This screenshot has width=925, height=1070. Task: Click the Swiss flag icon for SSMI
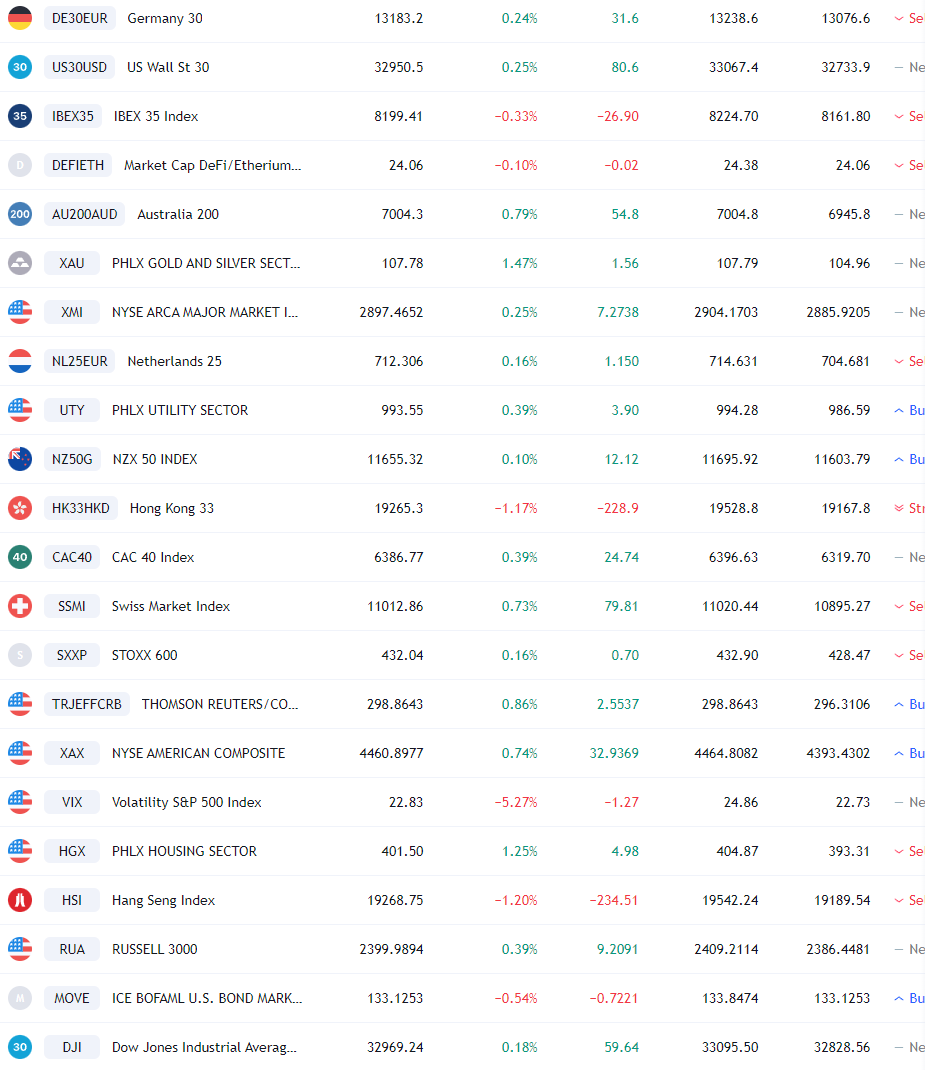click(x=20, y=606)
